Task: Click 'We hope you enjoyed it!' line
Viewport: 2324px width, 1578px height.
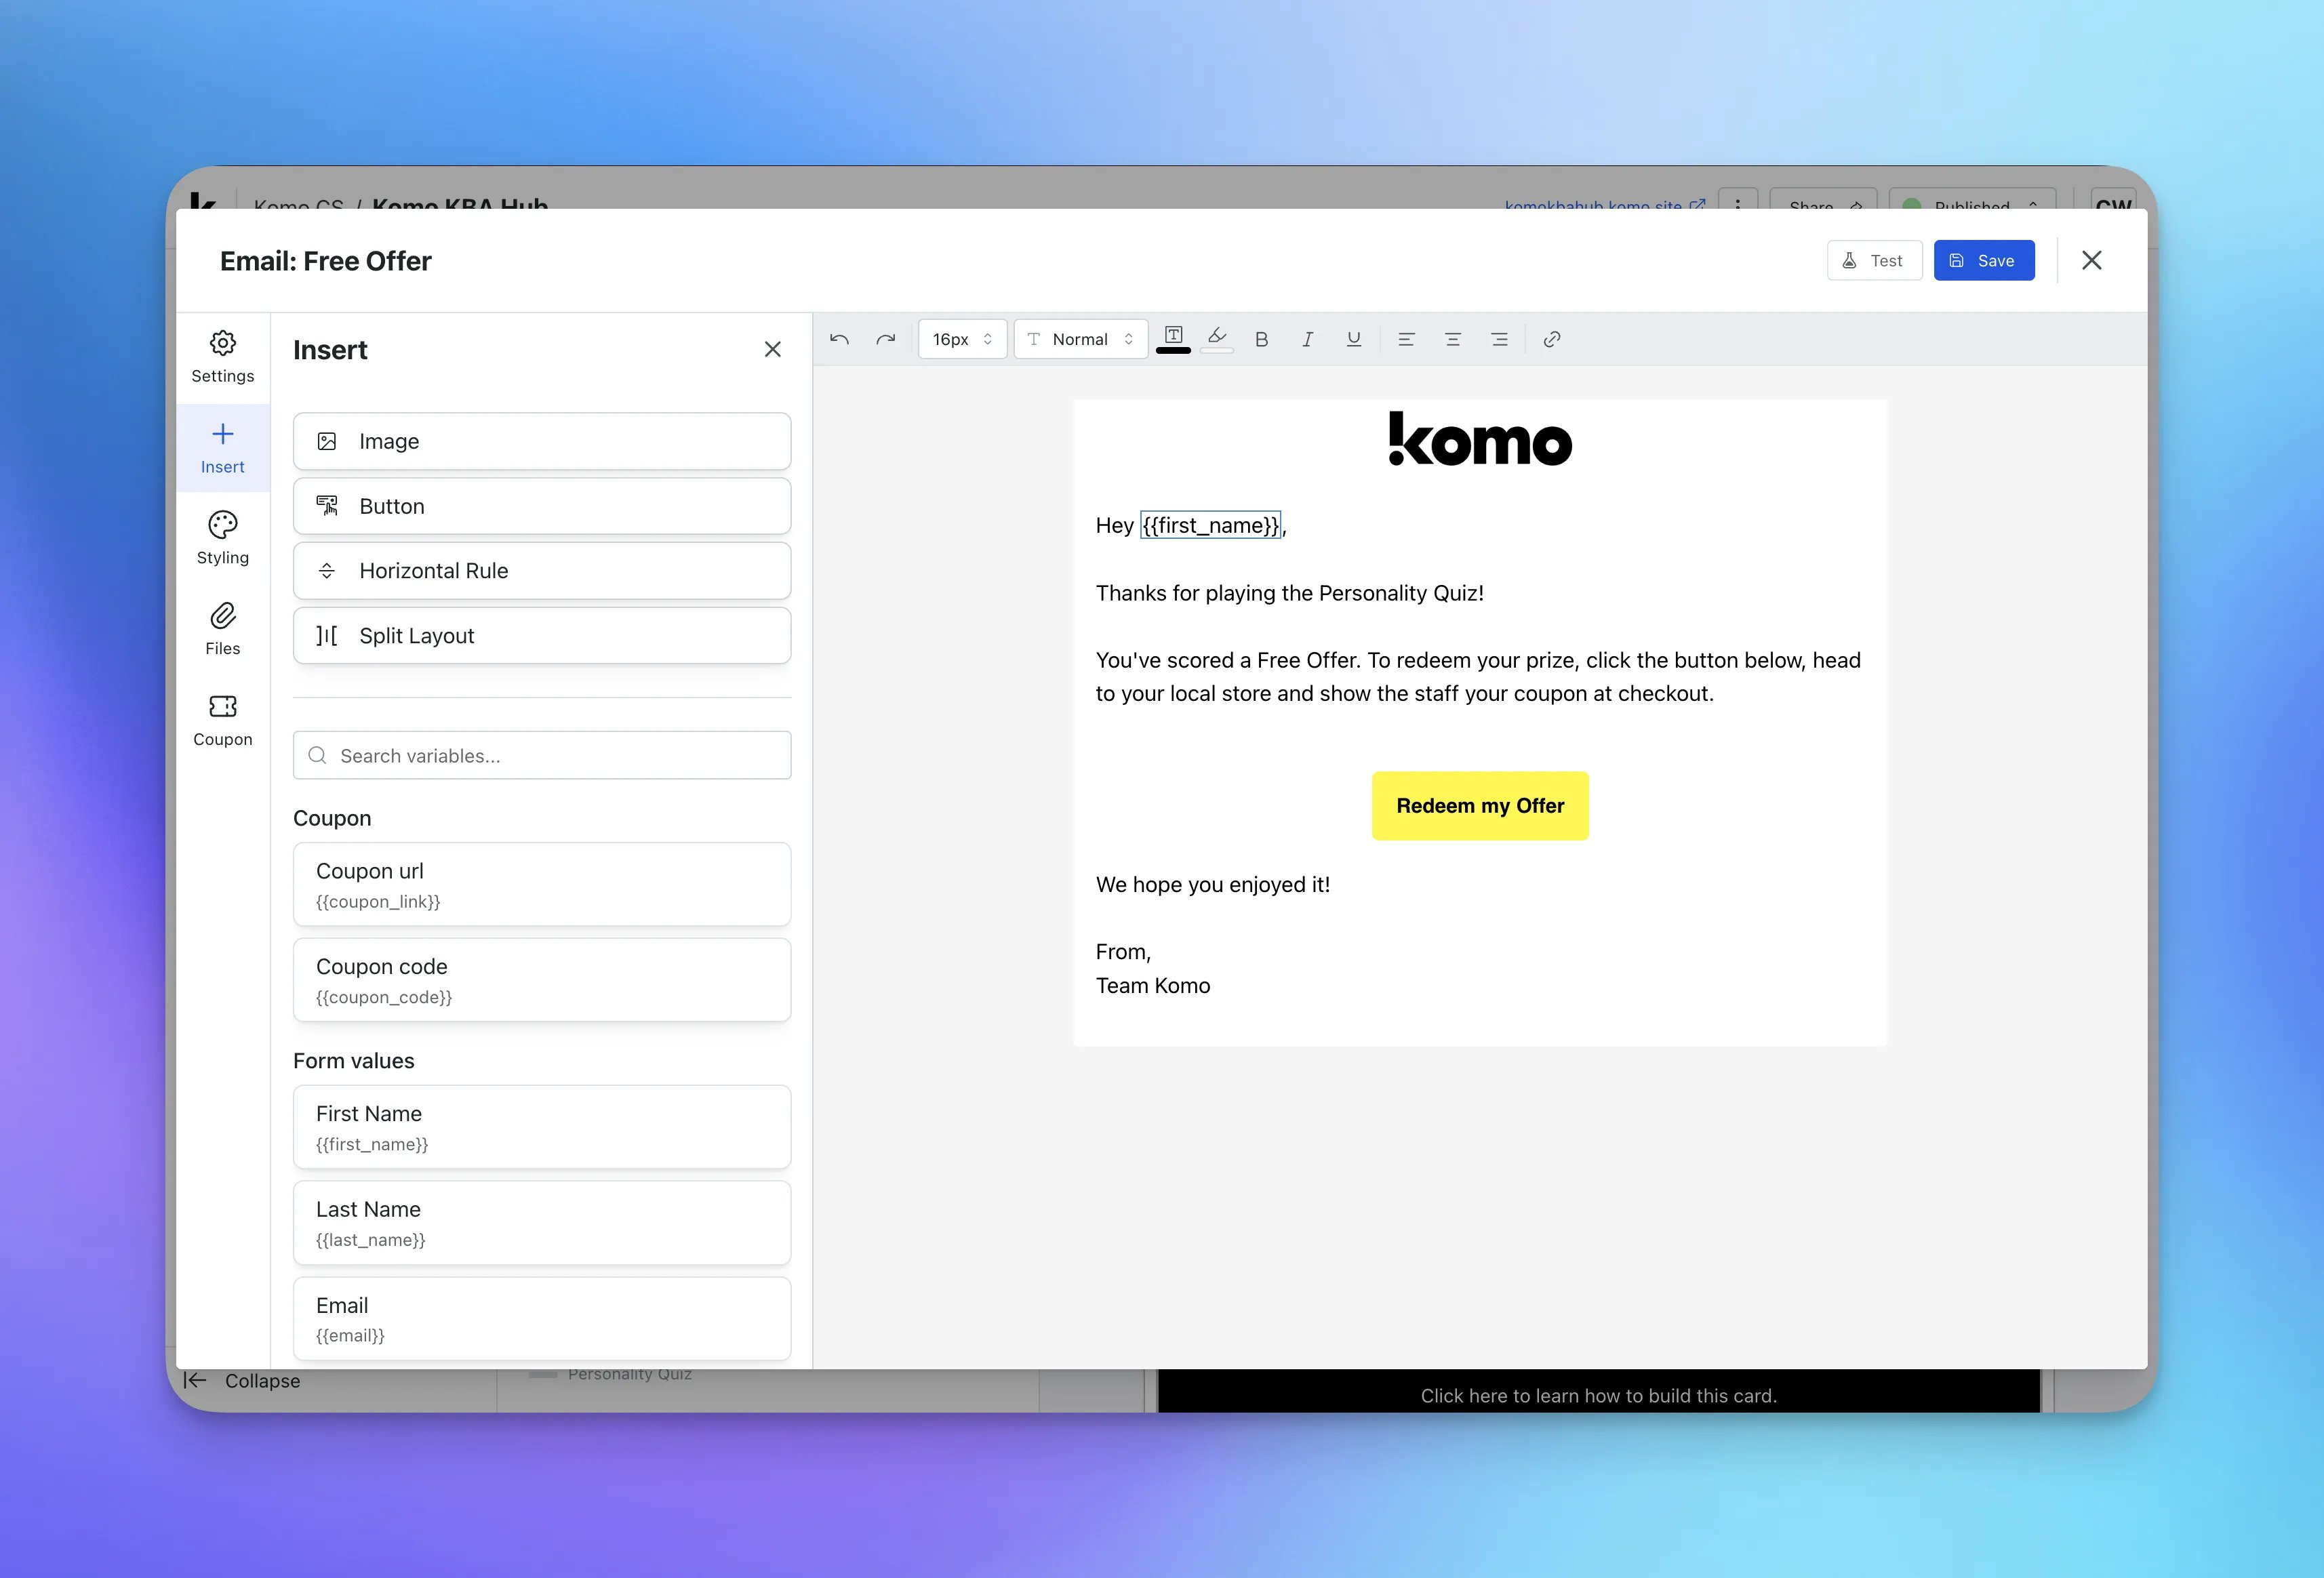Action: point(1212,885)
